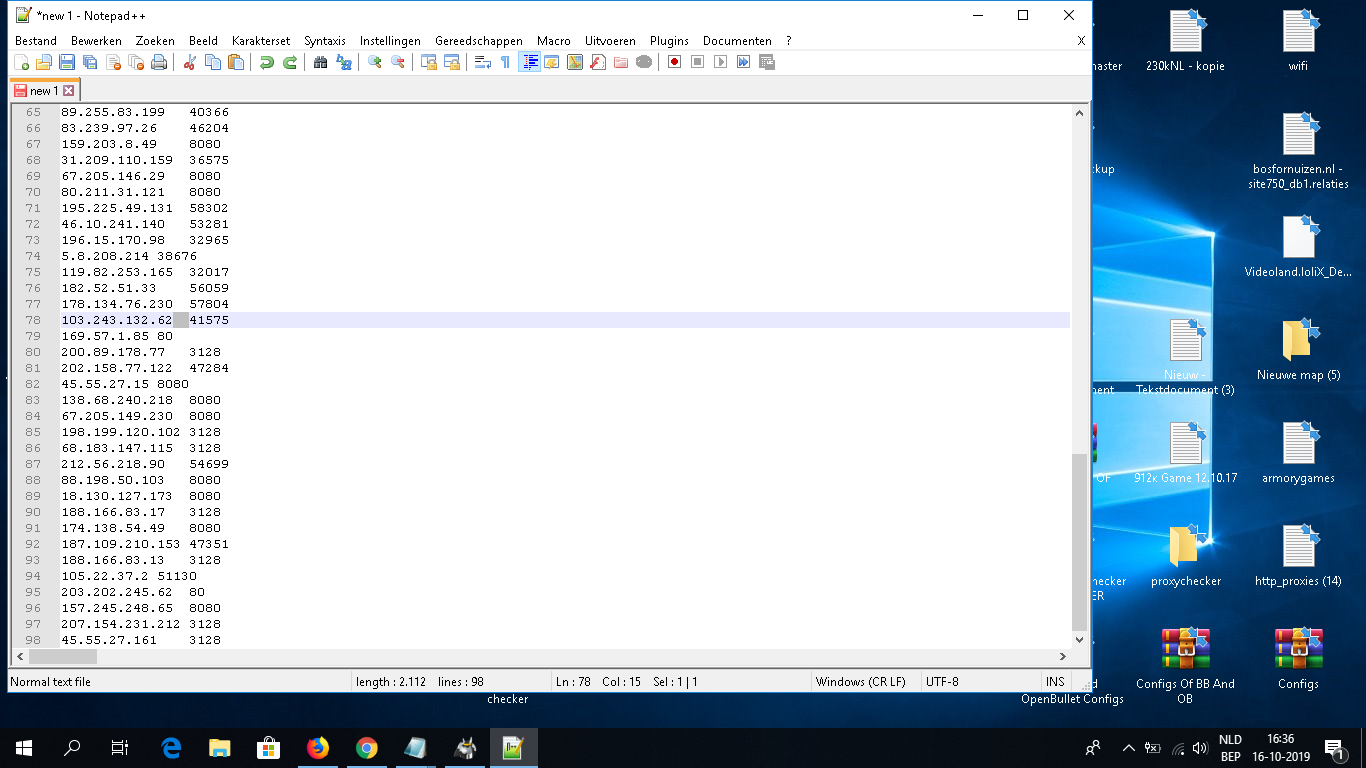
Task: Click the vertical scrollbar down arrow
Action: point(1079,639)
